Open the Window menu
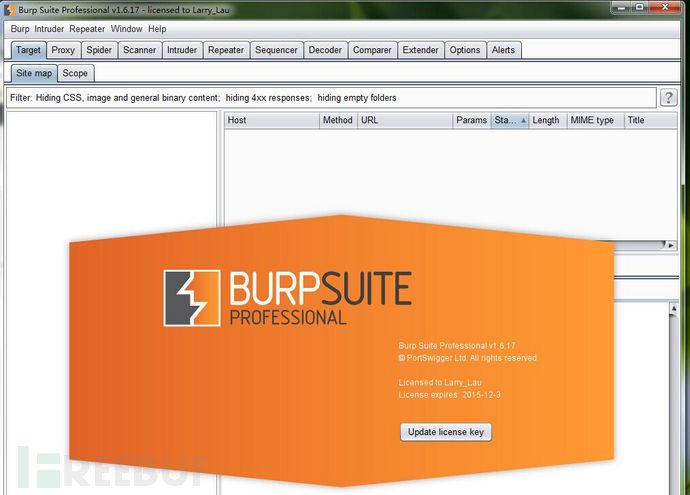 click(x=126, y=29)
